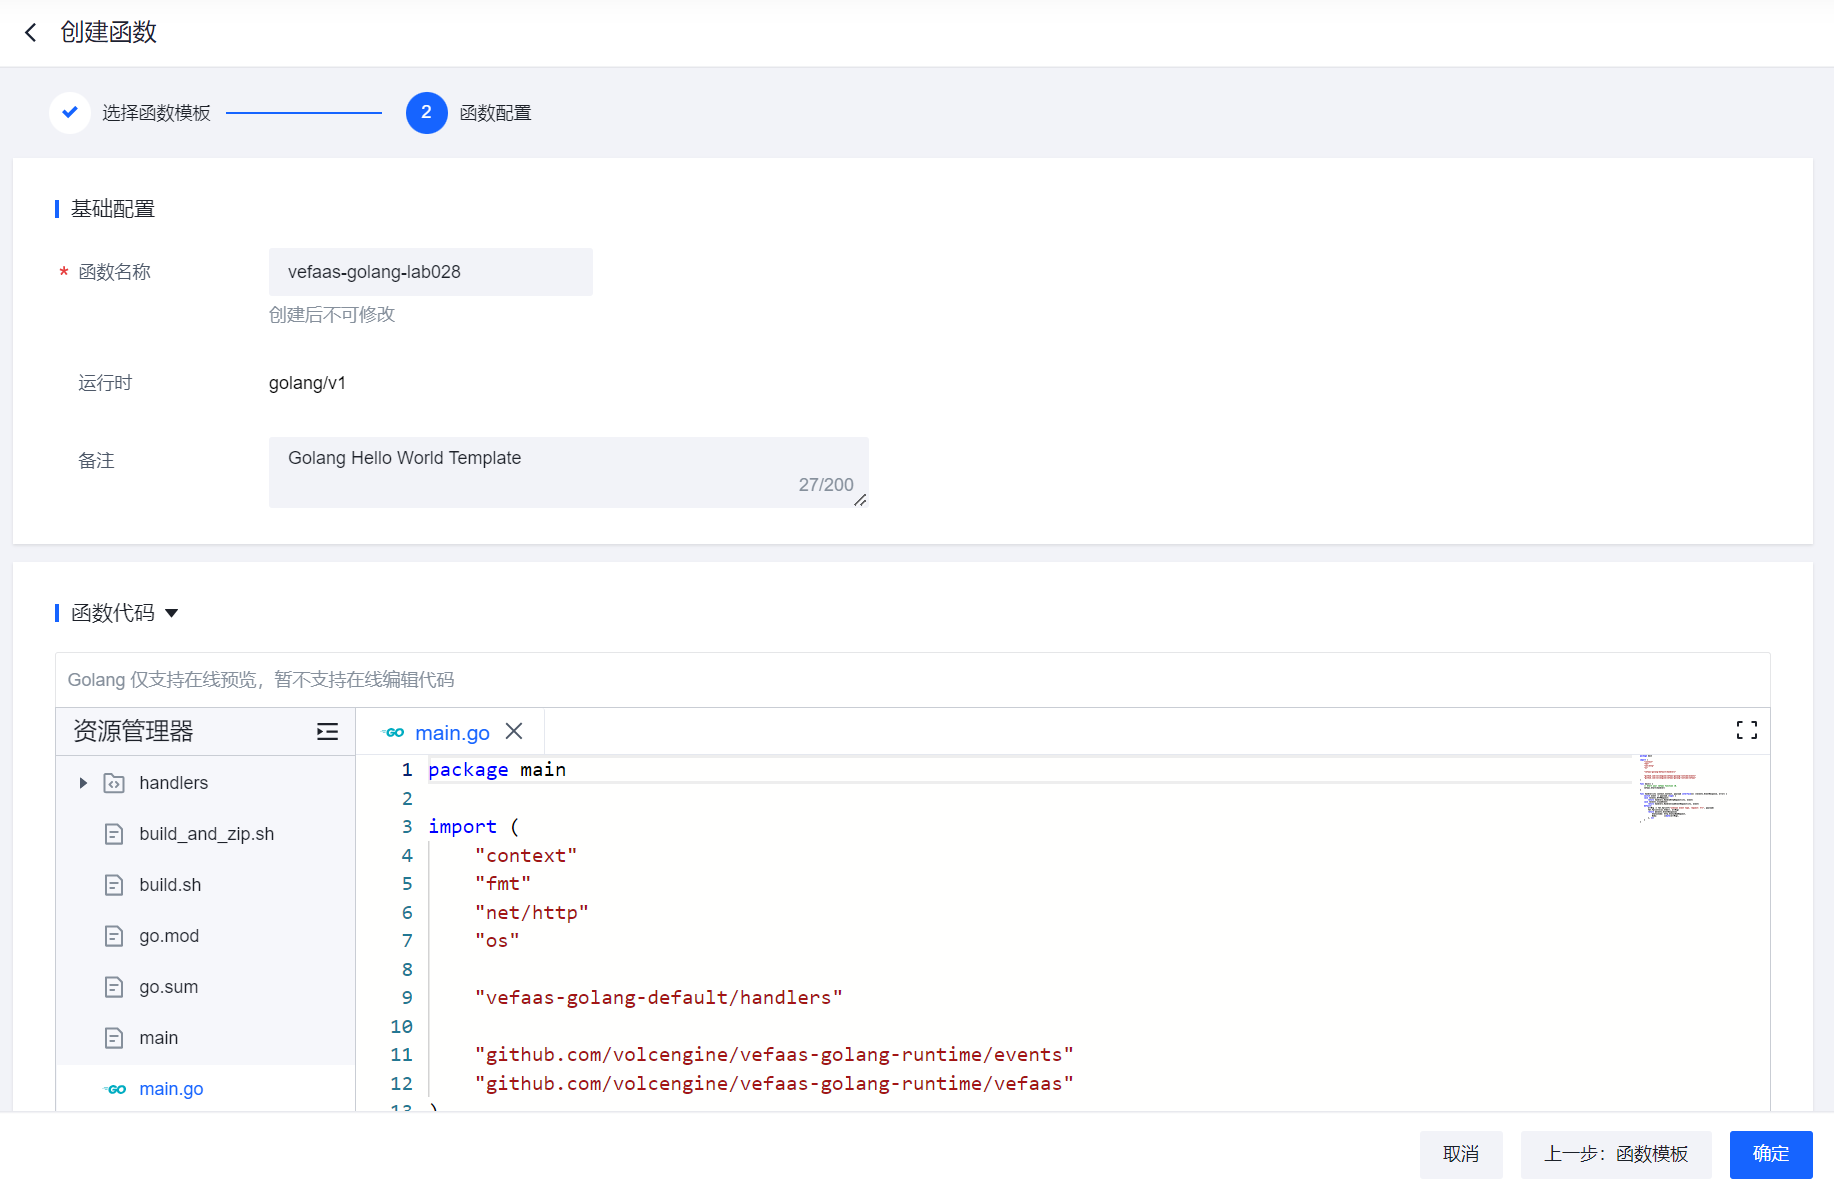Collapse the 函数代码 section
Screen dimensions: 1834x1189
click(x=171, y=613)
